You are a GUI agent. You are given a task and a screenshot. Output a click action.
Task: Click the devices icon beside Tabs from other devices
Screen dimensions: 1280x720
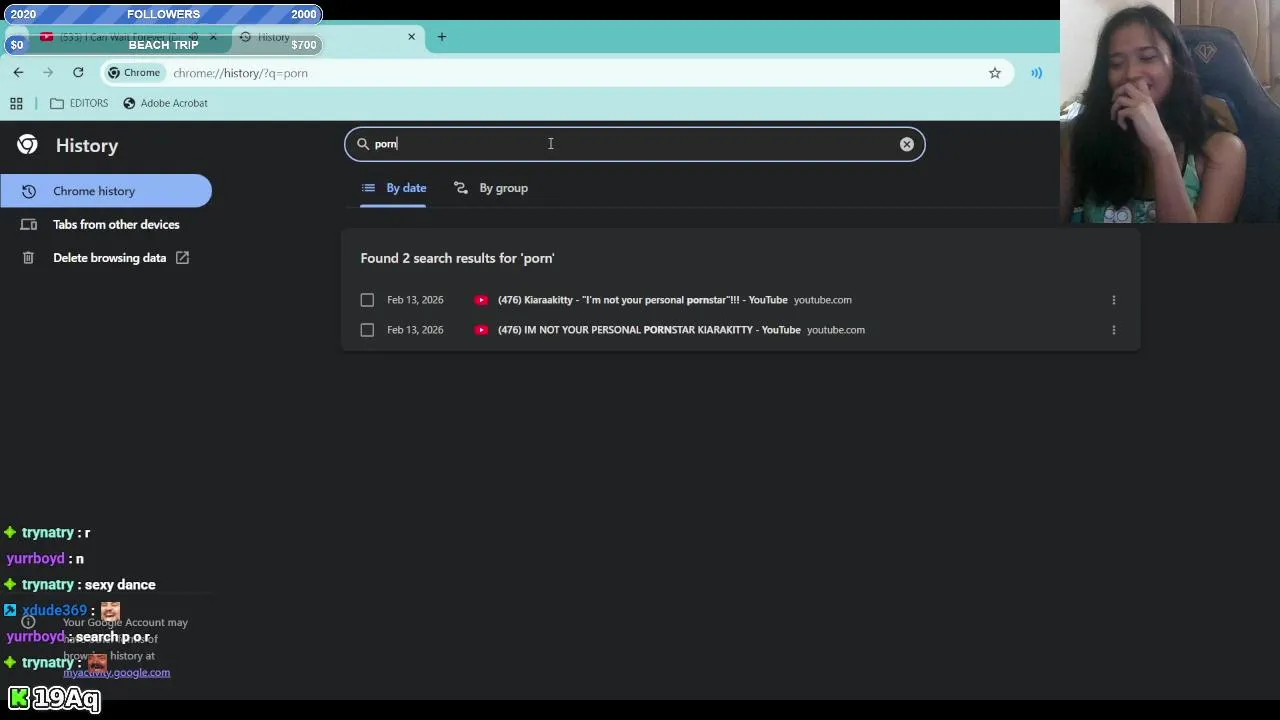point(28,224)
